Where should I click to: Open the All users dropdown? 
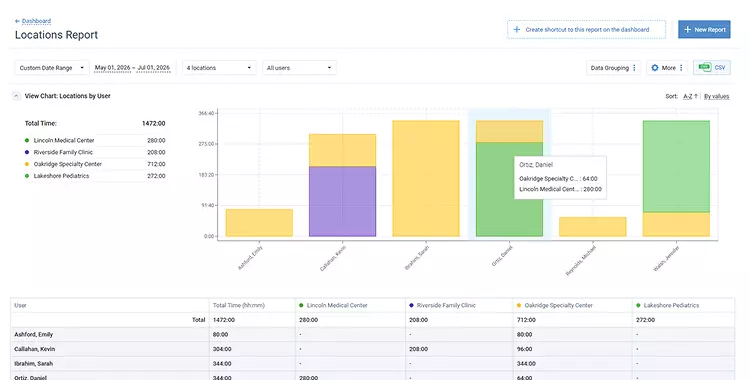(x=299, y=68)
